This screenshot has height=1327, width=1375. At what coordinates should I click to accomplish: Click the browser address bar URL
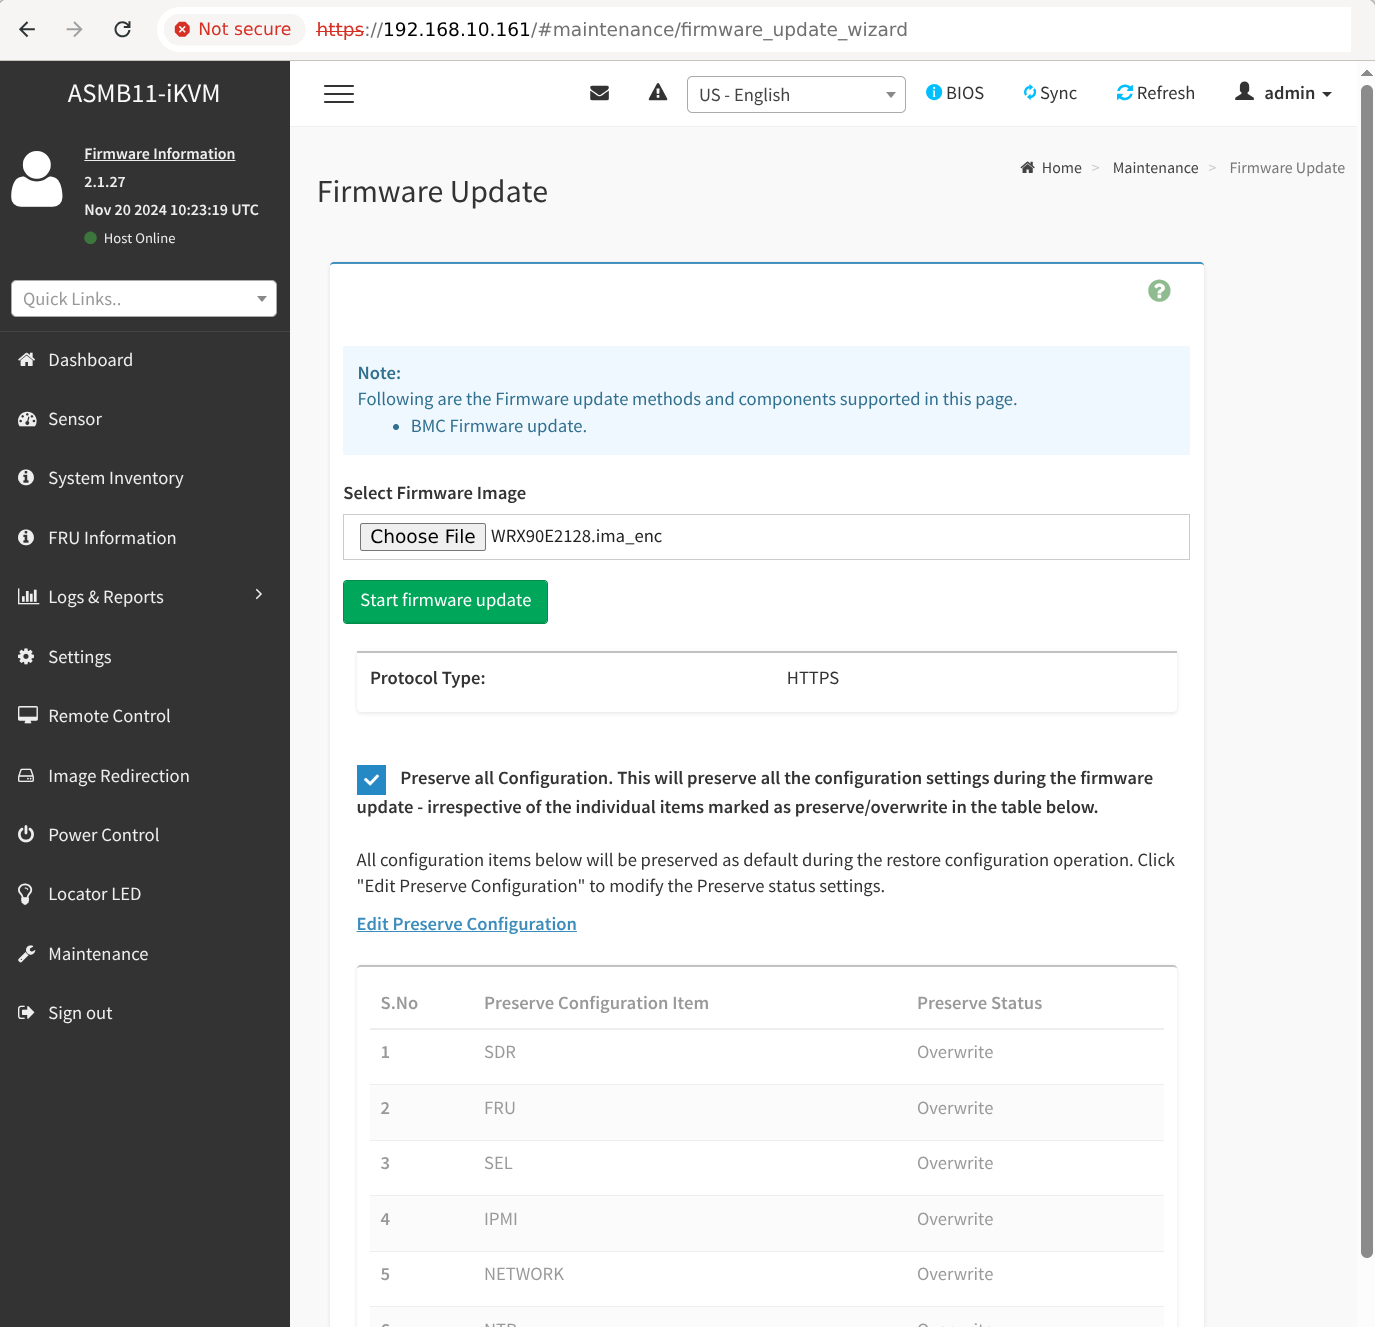[612, 29]
